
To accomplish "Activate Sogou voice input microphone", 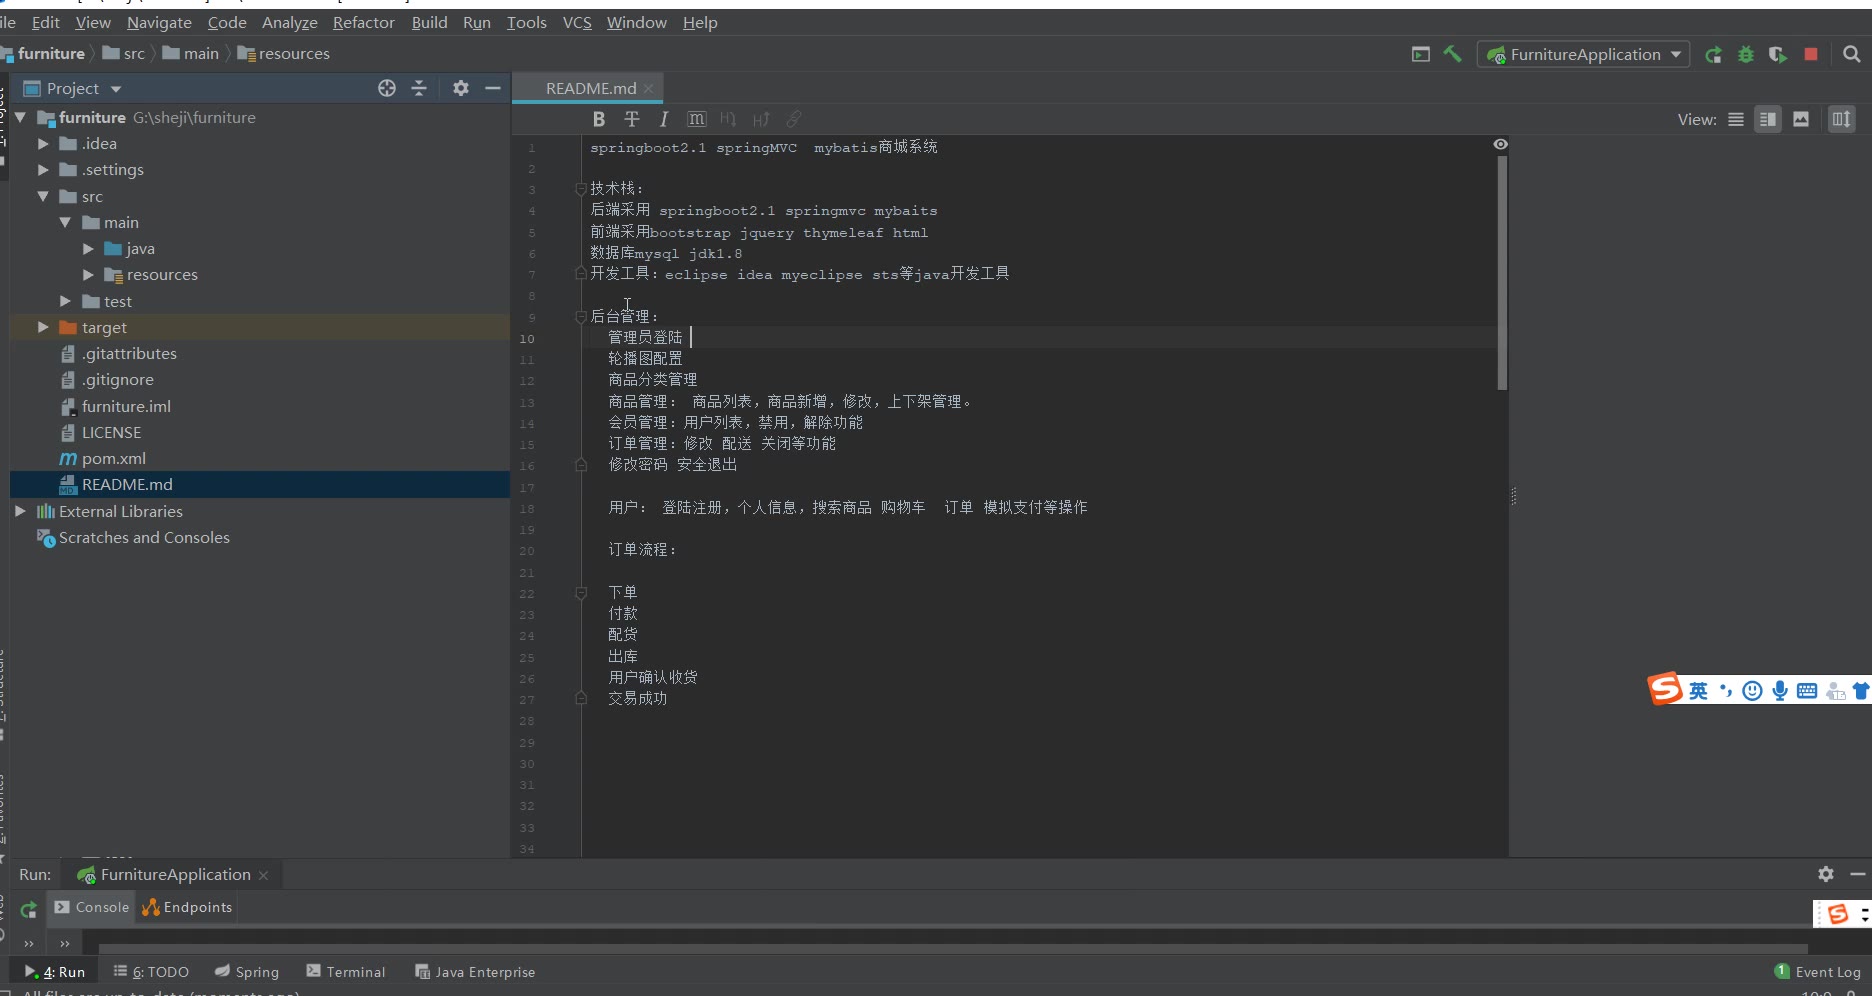I will [1780, 691].
